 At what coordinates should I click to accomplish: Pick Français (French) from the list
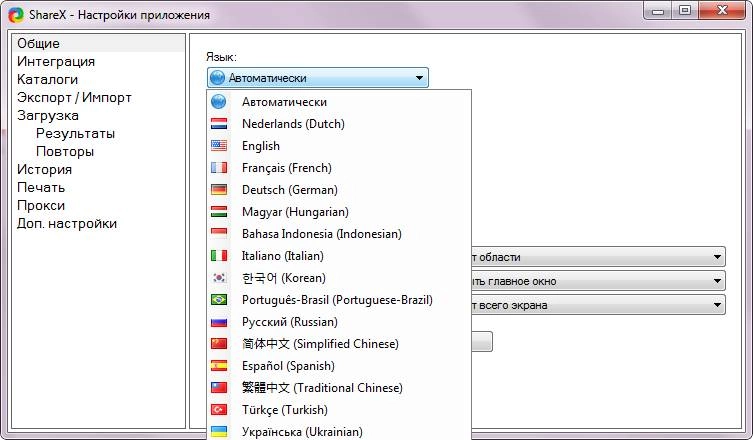(339, 168)
